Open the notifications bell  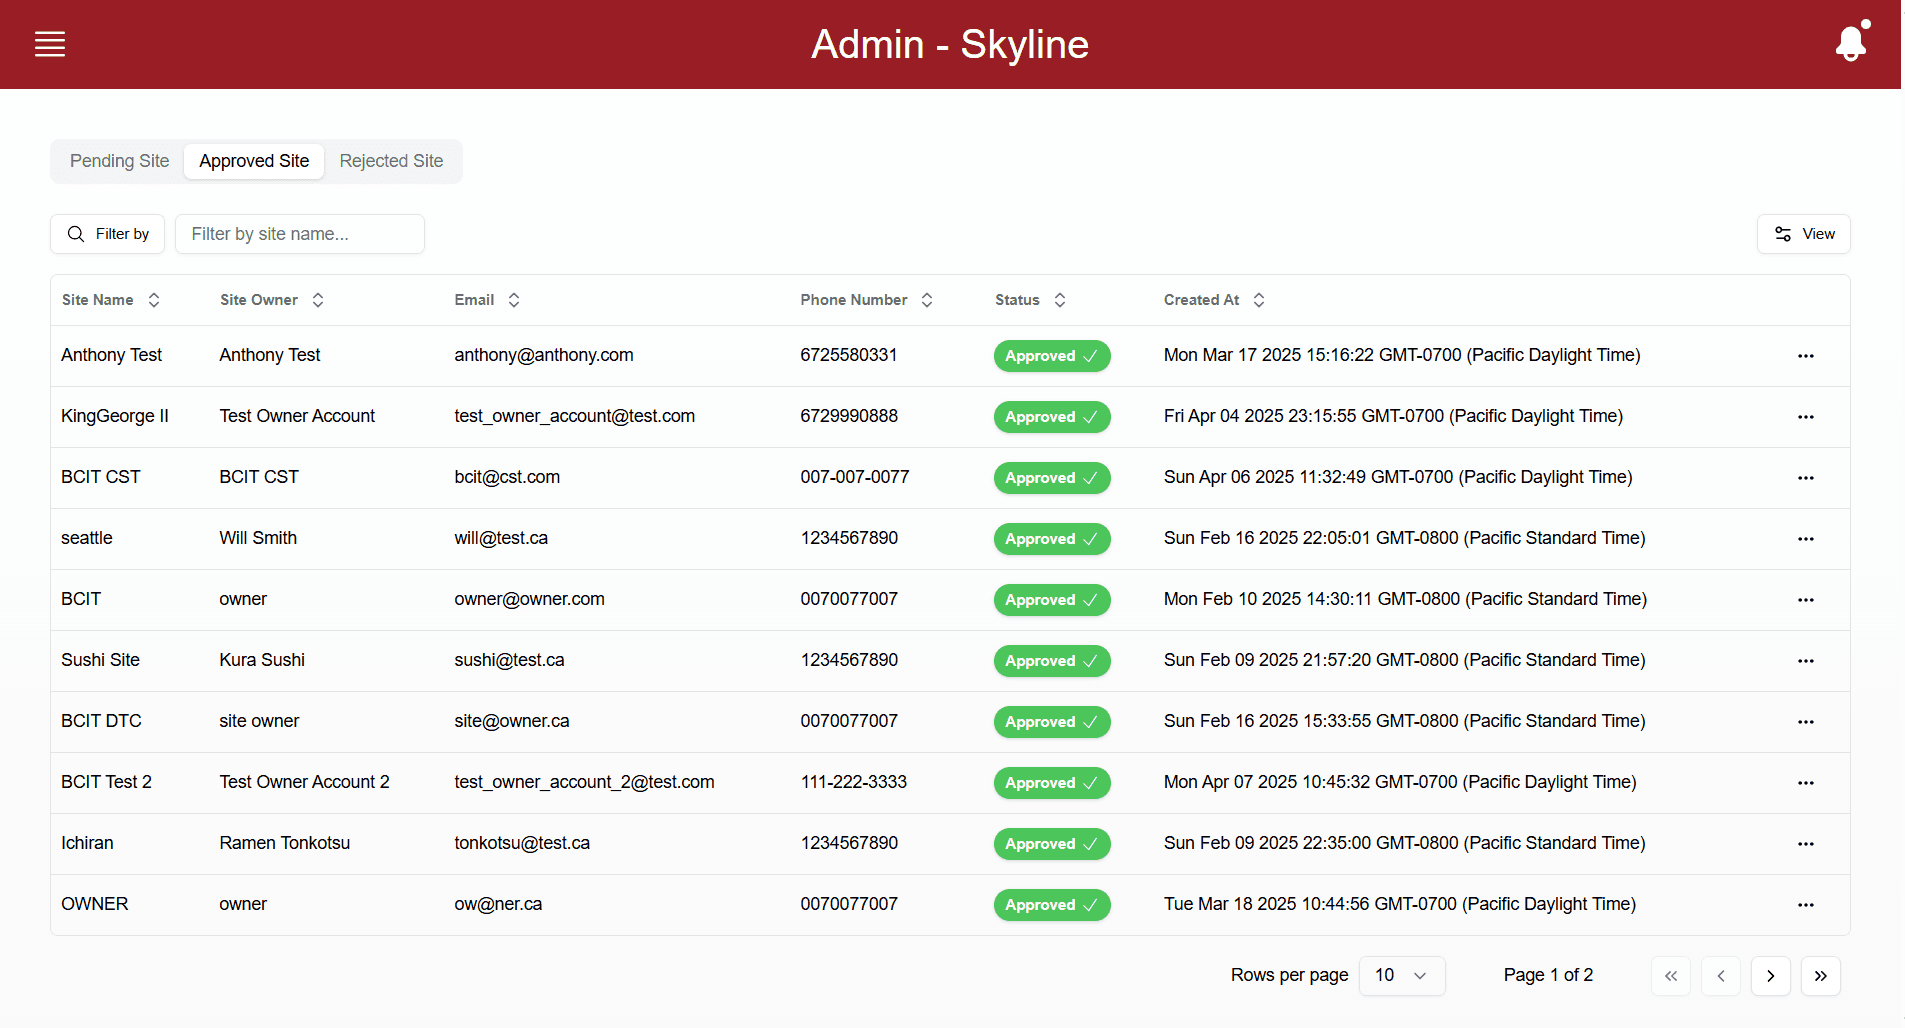pyautogui.click(x=1850, y=43)
